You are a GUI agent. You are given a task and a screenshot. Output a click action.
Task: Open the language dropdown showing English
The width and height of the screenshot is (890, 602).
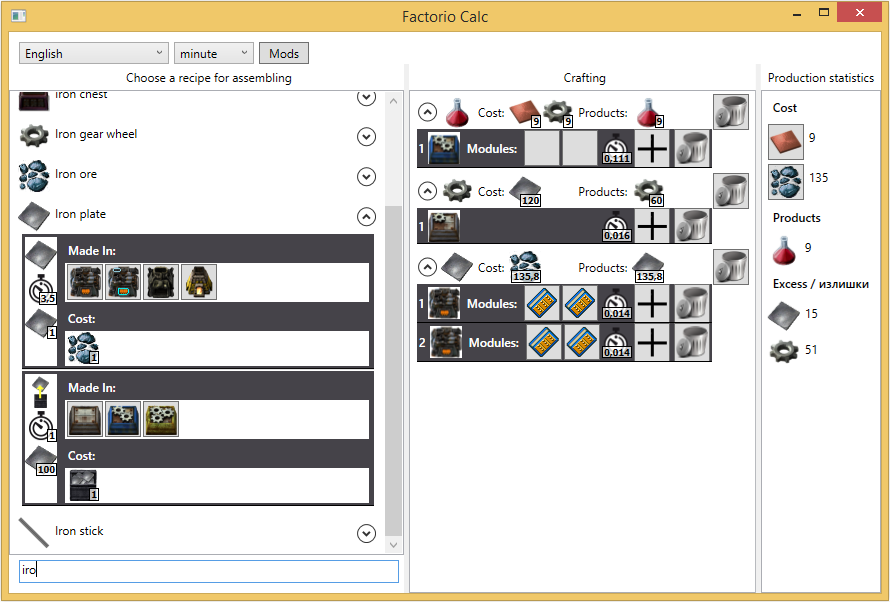[x=94, y=53]
